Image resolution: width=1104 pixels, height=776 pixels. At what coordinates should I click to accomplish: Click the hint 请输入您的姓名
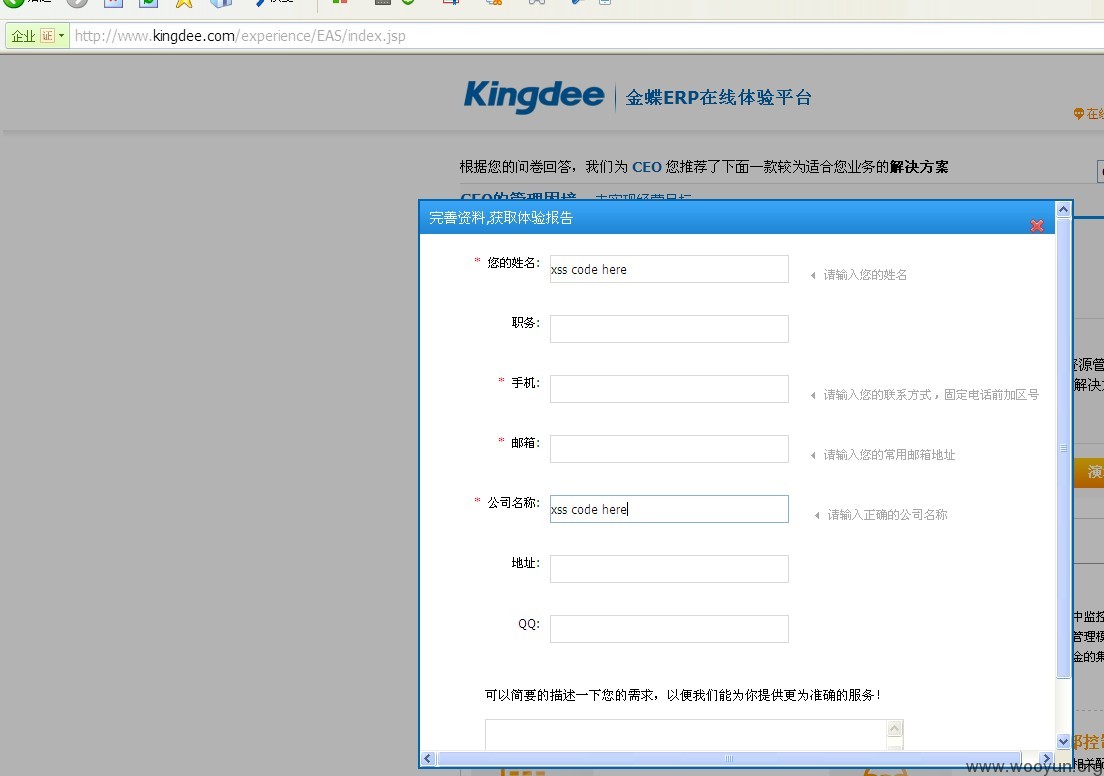pos(865,275)
